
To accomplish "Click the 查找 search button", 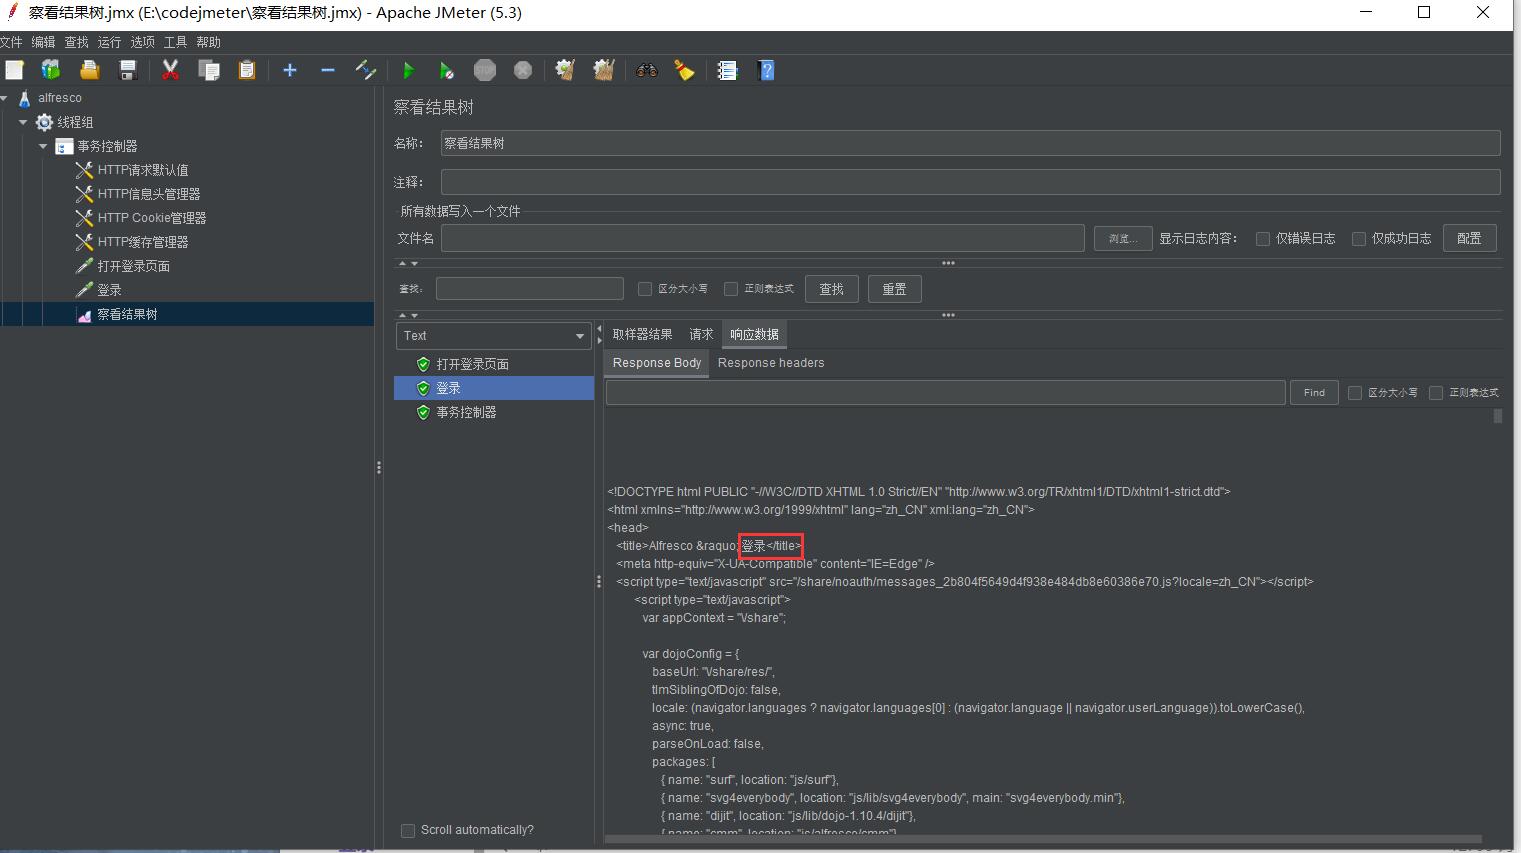I will [x=832, y=289].
